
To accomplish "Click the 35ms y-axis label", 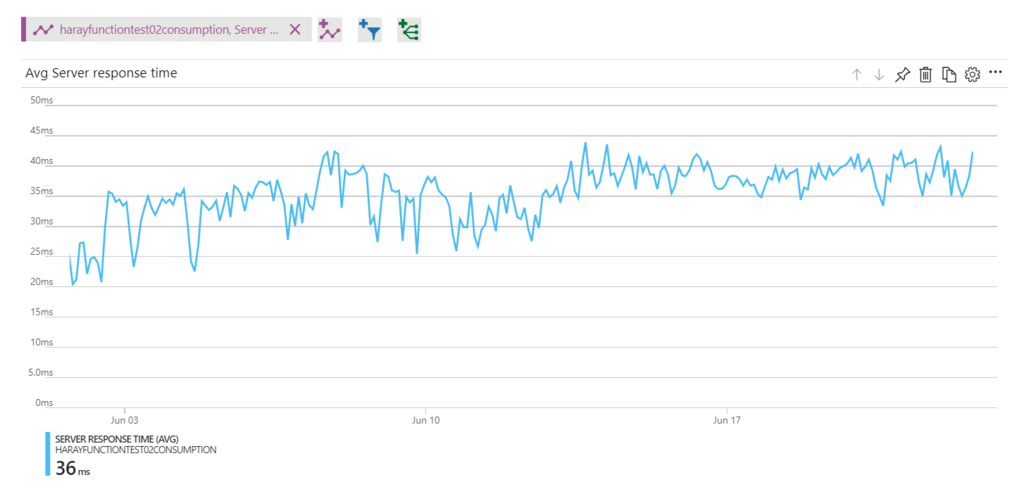I will click(x=41, y=191).
